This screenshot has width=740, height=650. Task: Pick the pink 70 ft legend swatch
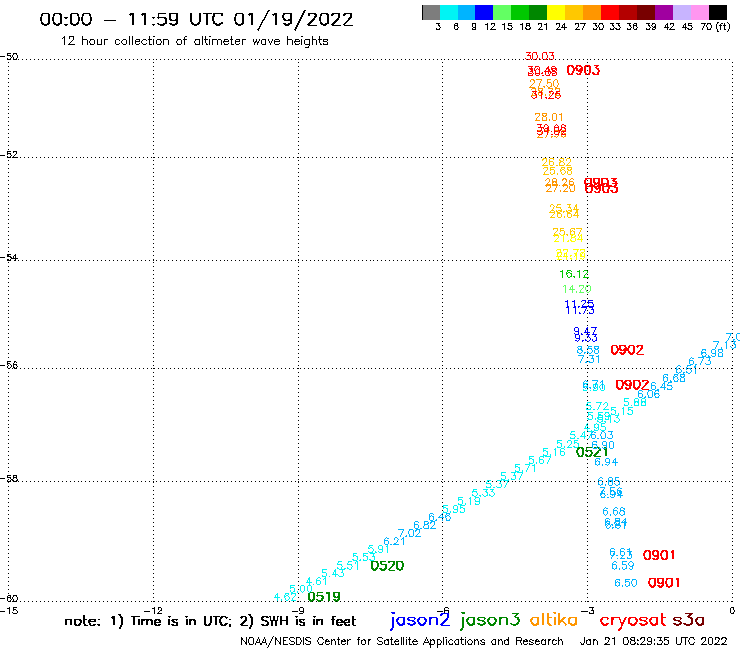tap(699, 12)
